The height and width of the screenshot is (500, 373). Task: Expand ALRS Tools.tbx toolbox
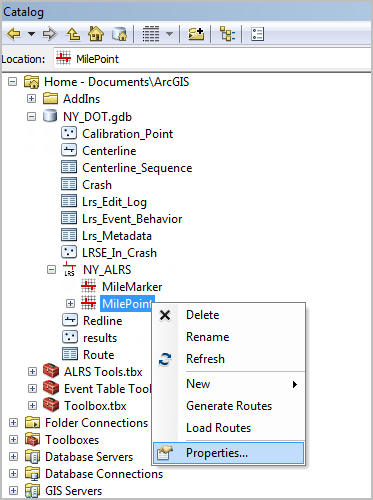(x=32, y=372)
